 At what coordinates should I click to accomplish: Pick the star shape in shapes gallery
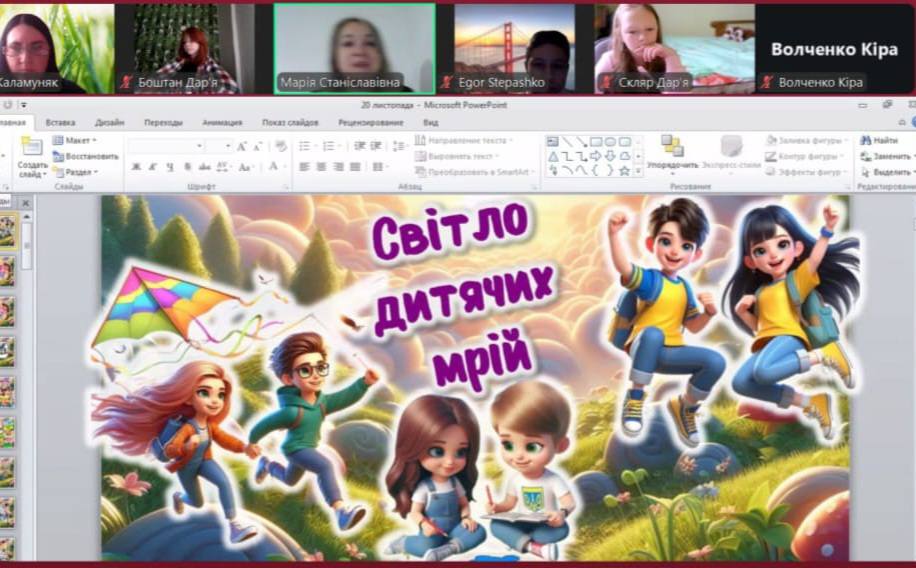click(x=624, y=171)
